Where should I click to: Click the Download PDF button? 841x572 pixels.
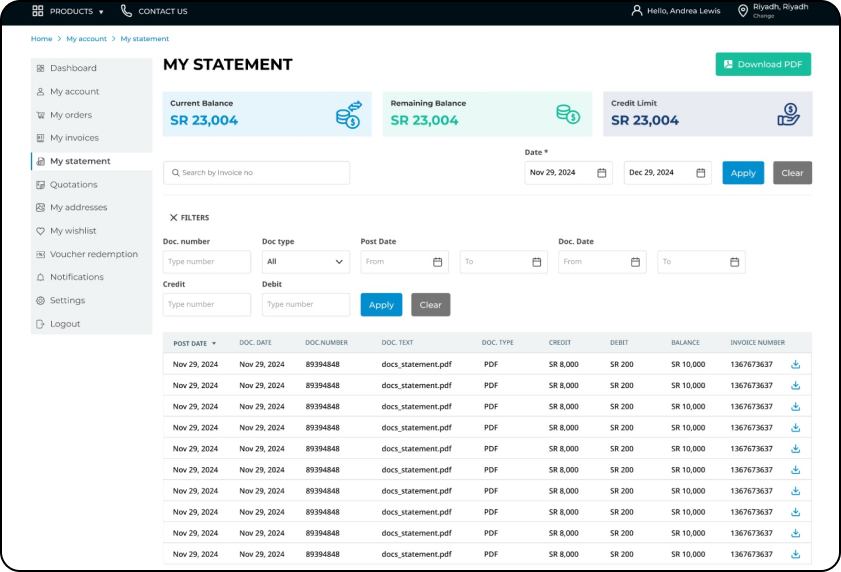pyautogui.click(x=763, y=64)
